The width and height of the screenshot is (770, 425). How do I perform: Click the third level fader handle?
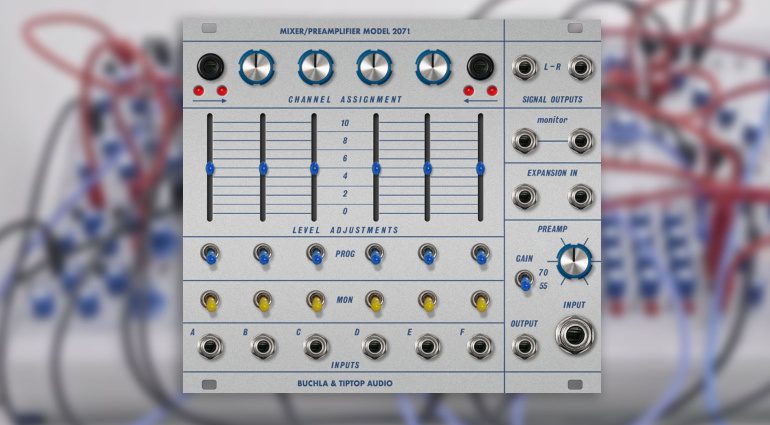314,169
